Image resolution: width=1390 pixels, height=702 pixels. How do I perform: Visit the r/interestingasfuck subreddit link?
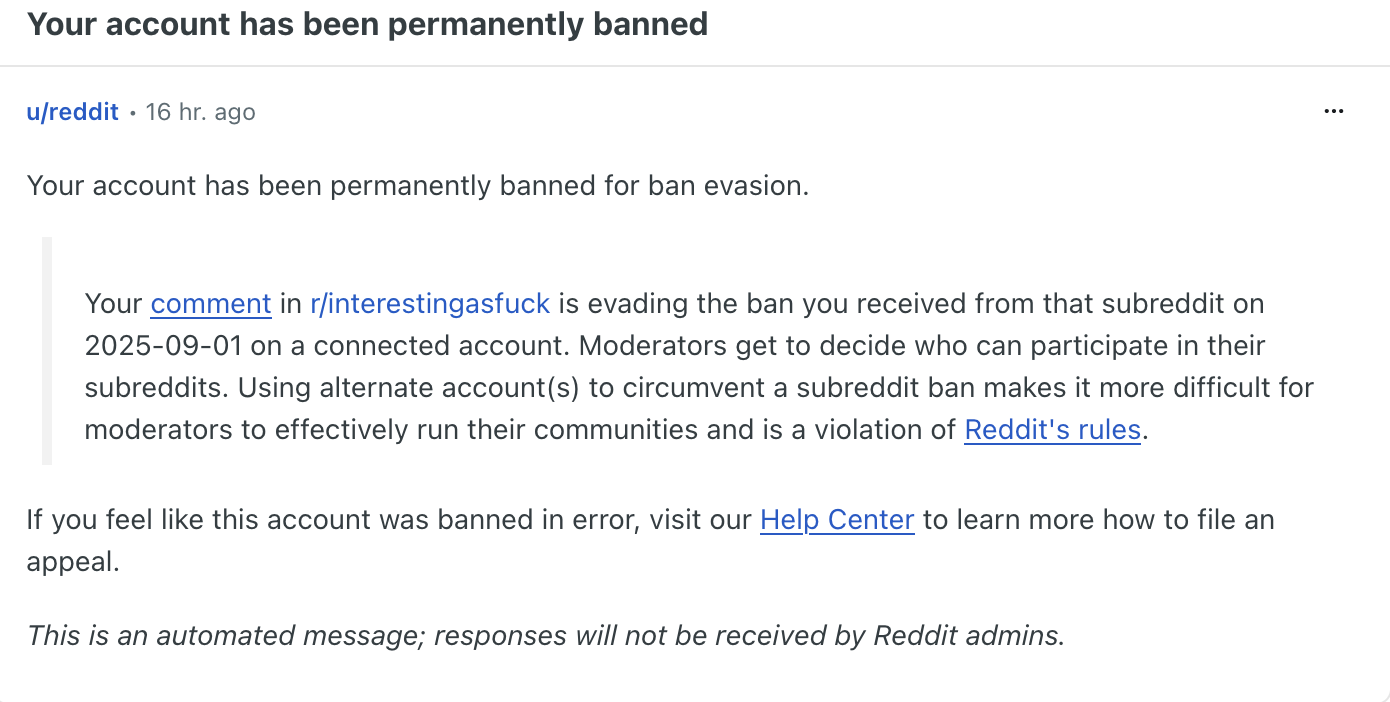pos(430,303)
